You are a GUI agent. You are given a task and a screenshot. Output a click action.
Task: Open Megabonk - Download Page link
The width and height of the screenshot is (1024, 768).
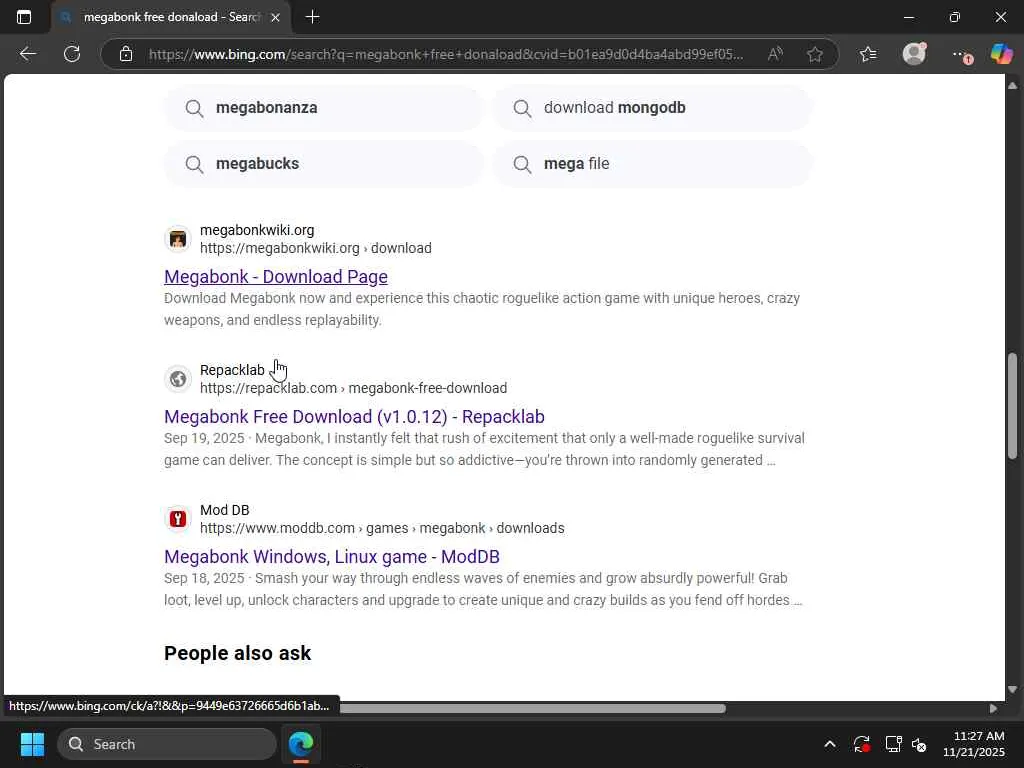276,277
